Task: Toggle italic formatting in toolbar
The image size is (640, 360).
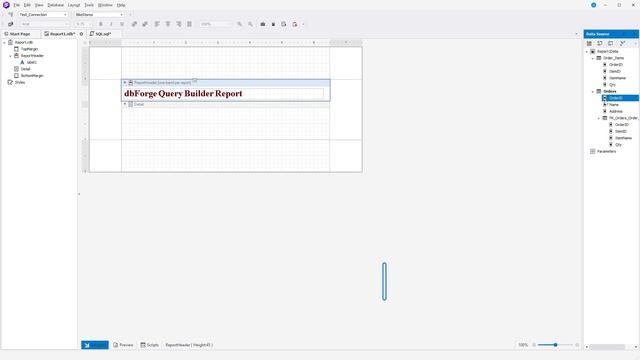Action: [x=111, y=24]
